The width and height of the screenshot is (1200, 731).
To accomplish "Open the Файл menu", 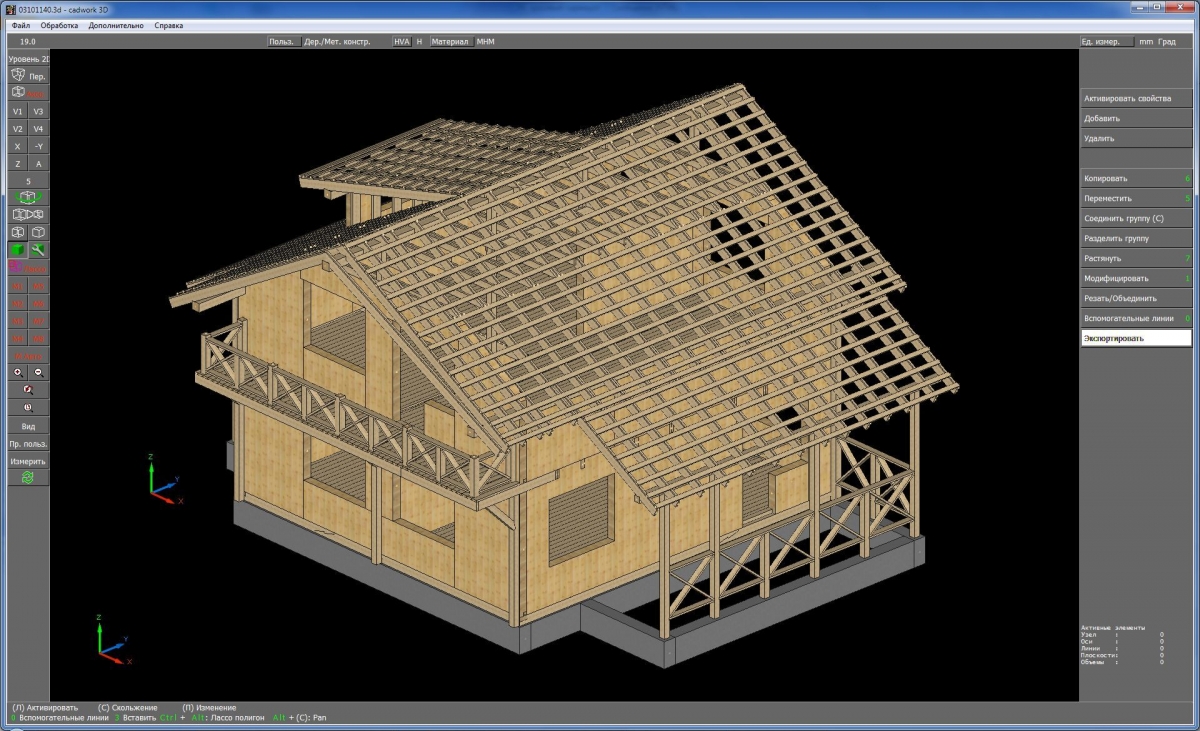I will (x=21, y=25).
